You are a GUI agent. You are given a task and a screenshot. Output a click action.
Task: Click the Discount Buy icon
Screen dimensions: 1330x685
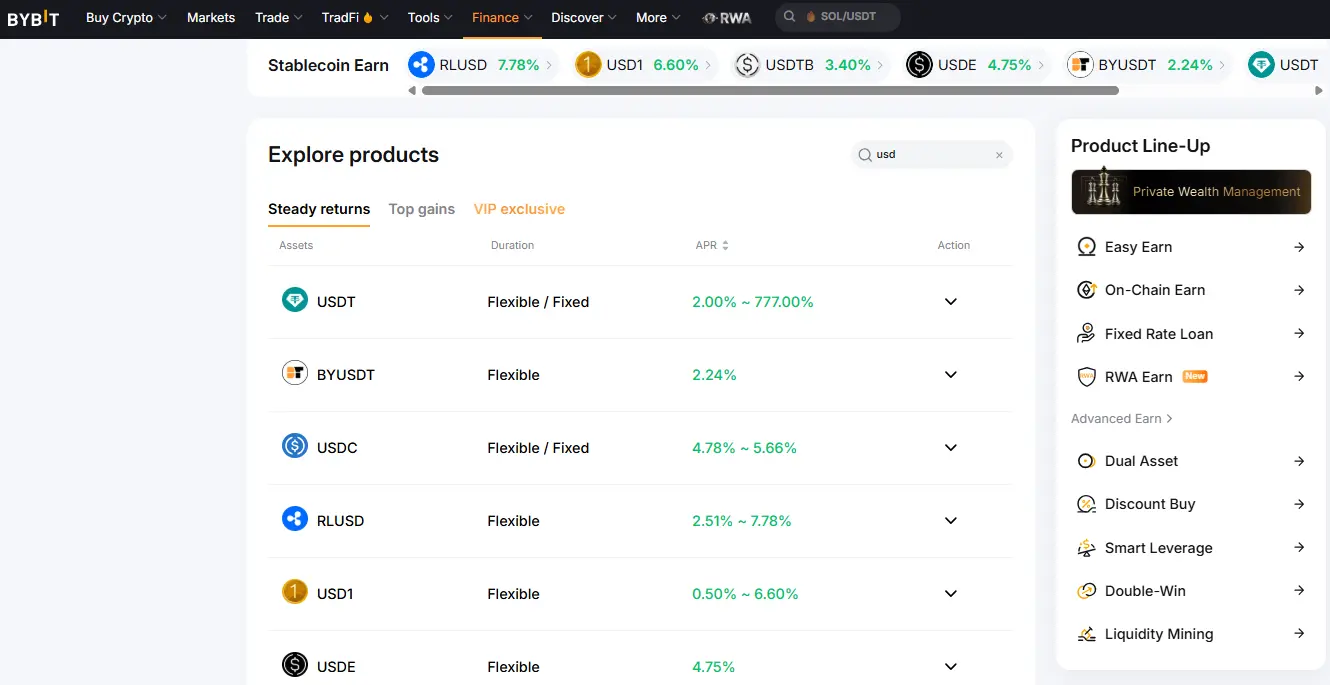click(1086, 504)
